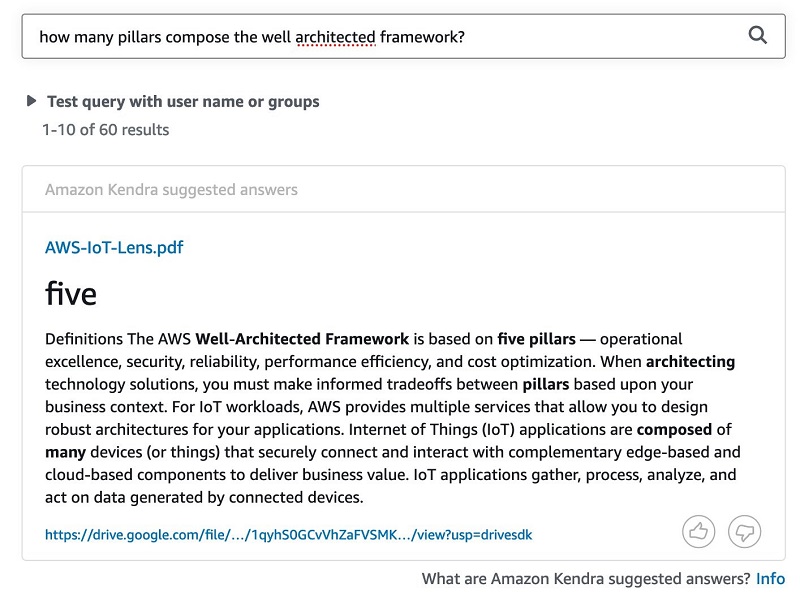
Task: Open 'Test query with user name or groups'
Action: 183,102
